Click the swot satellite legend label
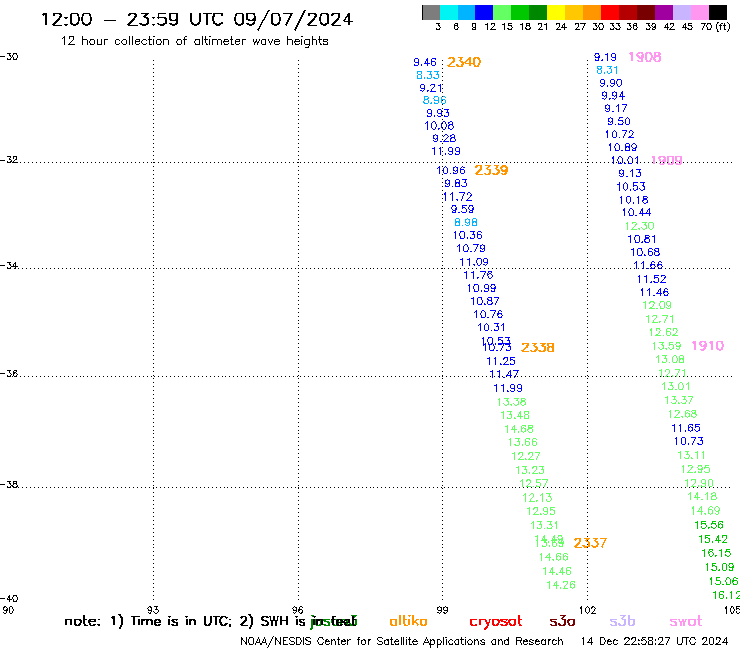The image size is (740, 650). [x=686, y=621]
